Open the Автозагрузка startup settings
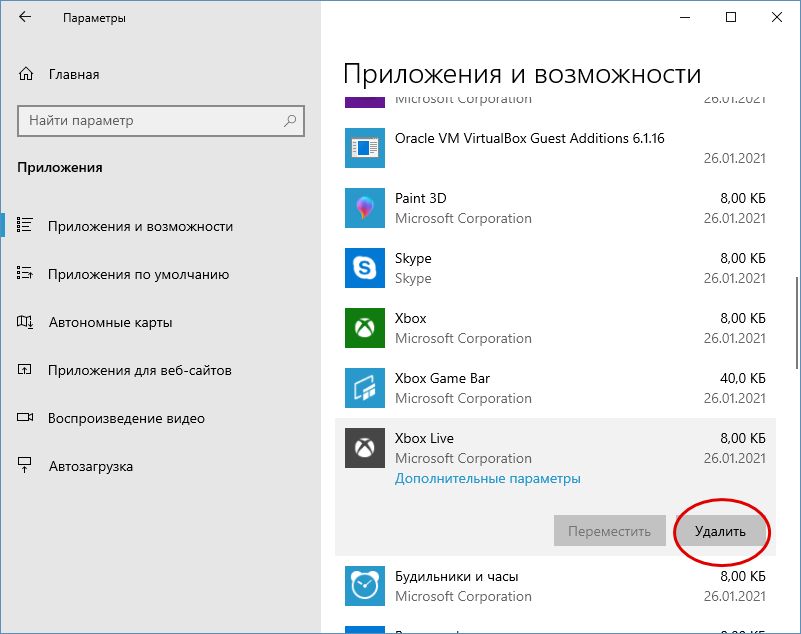 click(x=90, y=466)
